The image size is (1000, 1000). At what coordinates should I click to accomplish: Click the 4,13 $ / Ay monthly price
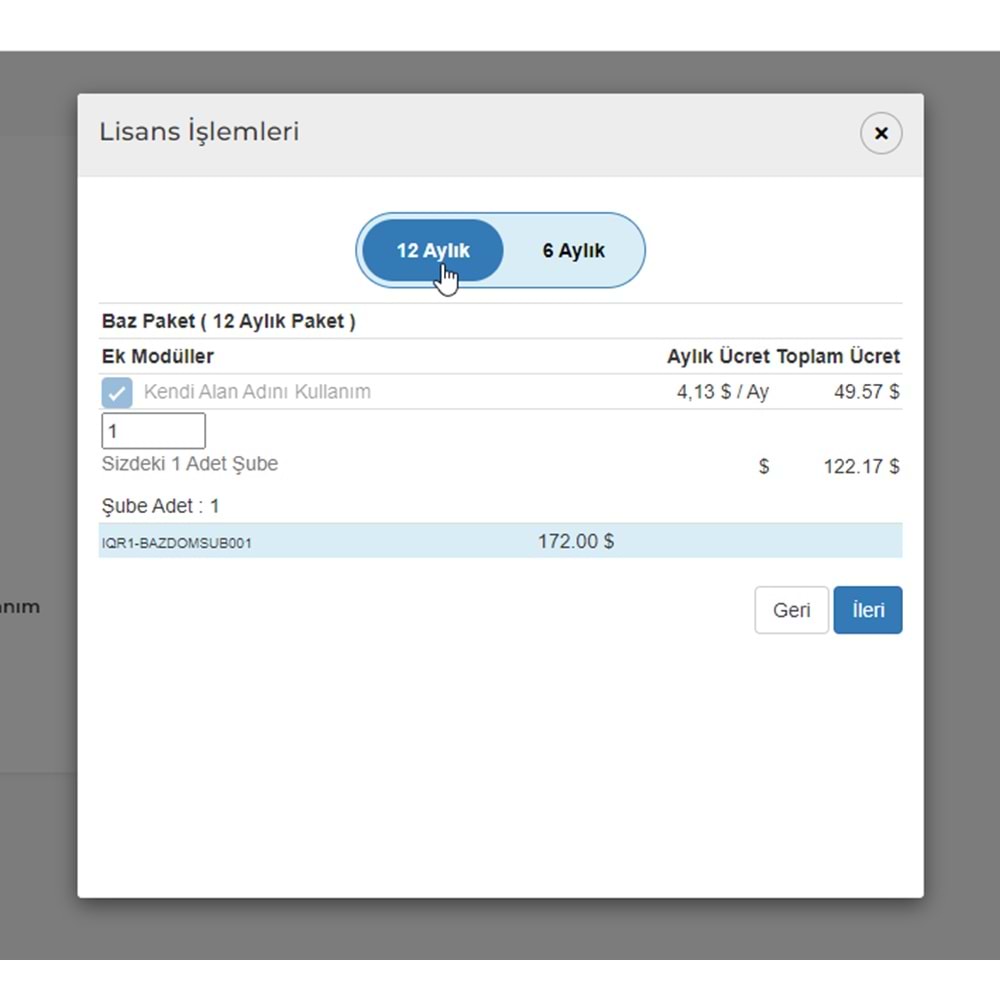click(723, 392)
